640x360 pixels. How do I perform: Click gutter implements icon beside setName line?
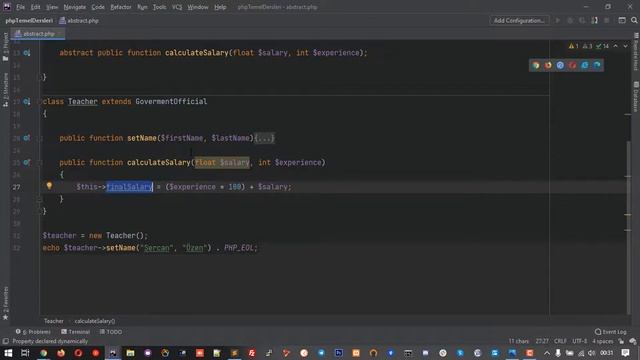point(27,138)
